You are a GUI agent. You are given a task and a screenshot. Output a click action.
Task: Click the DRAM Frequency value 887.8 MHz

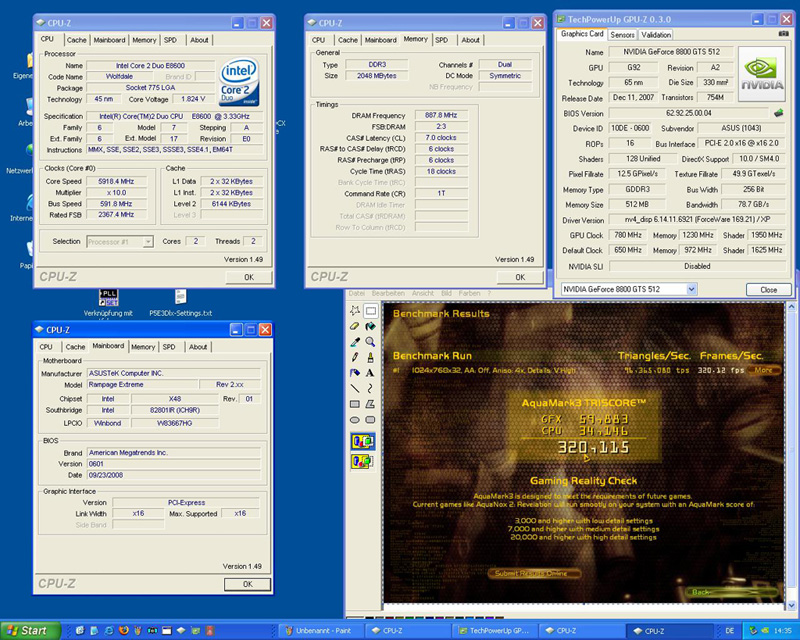441,115
